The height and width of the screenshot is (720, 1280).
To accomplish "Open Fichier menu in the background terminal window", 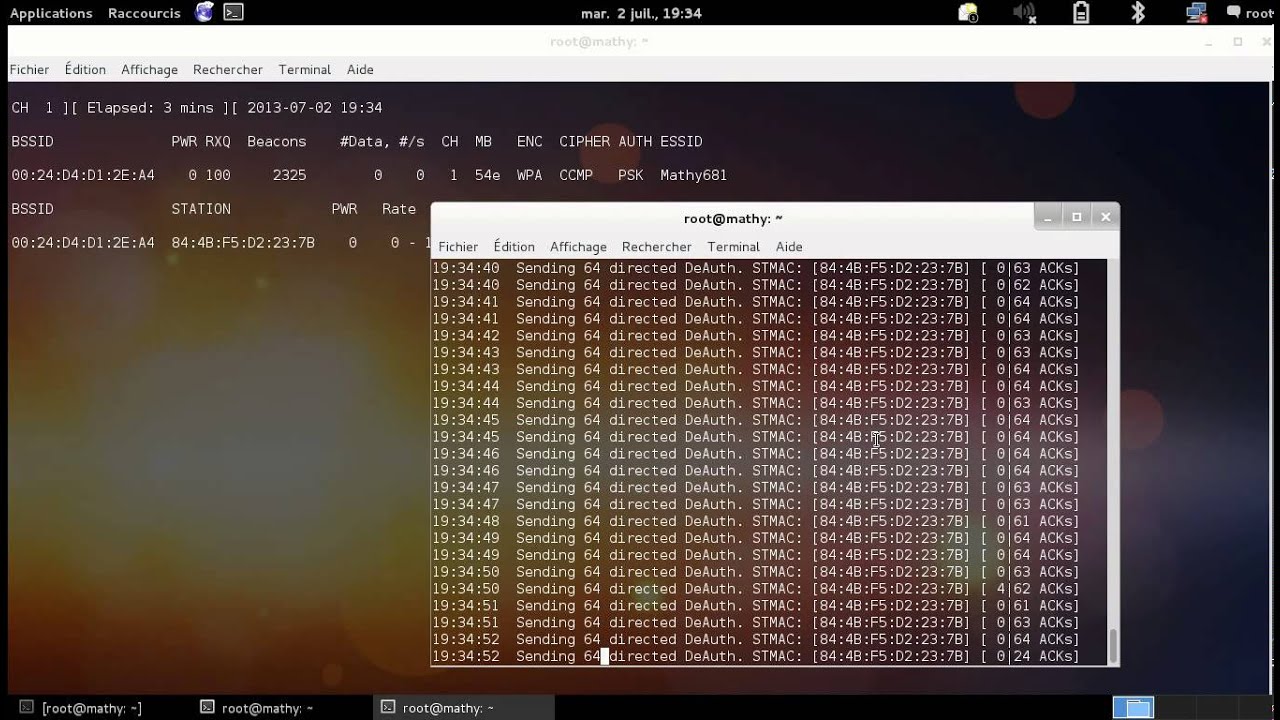I will 29,70.
